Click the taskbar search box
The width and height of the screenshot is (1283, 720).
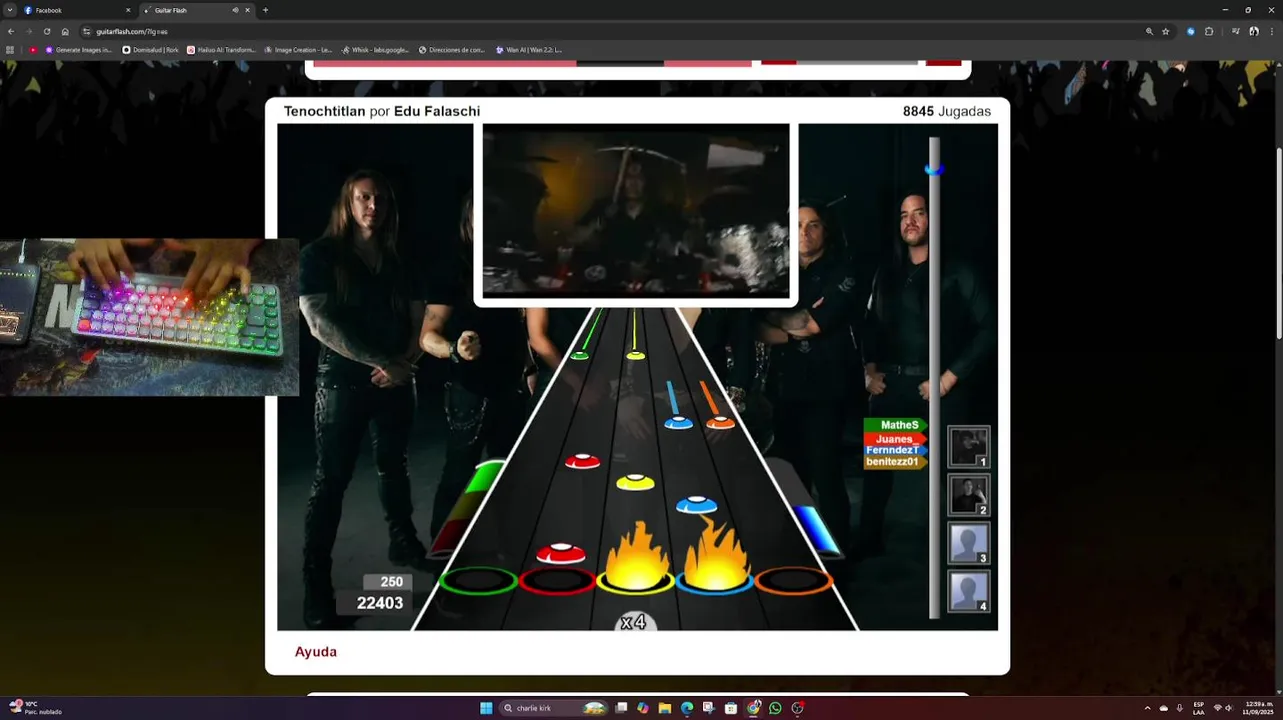pyautogui.click(x=555, y=708)
